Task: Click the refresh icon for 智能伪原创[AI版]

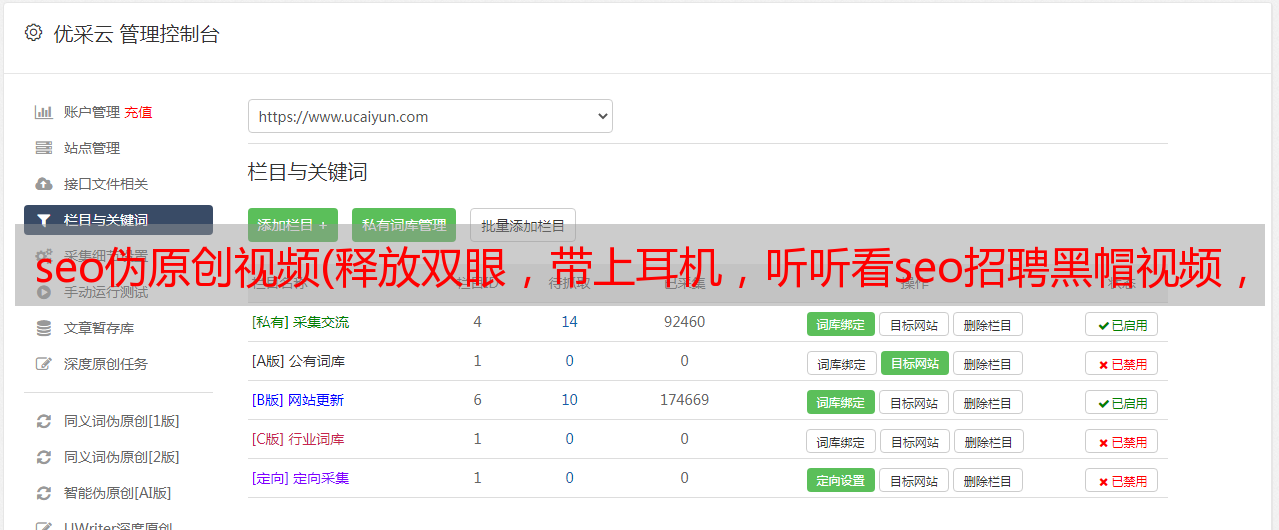Action: point(43,493)
